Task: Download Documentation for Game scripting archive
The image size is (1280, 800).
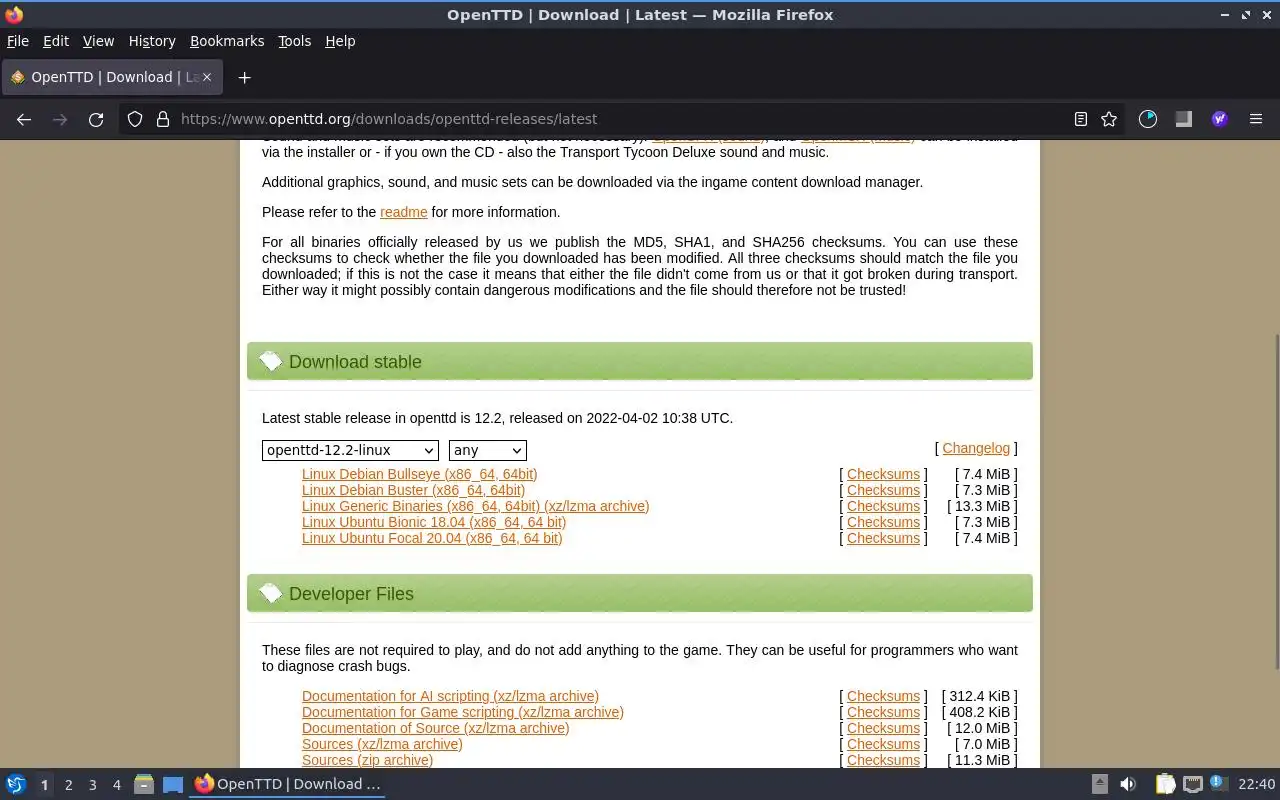Action: point(463,712)
